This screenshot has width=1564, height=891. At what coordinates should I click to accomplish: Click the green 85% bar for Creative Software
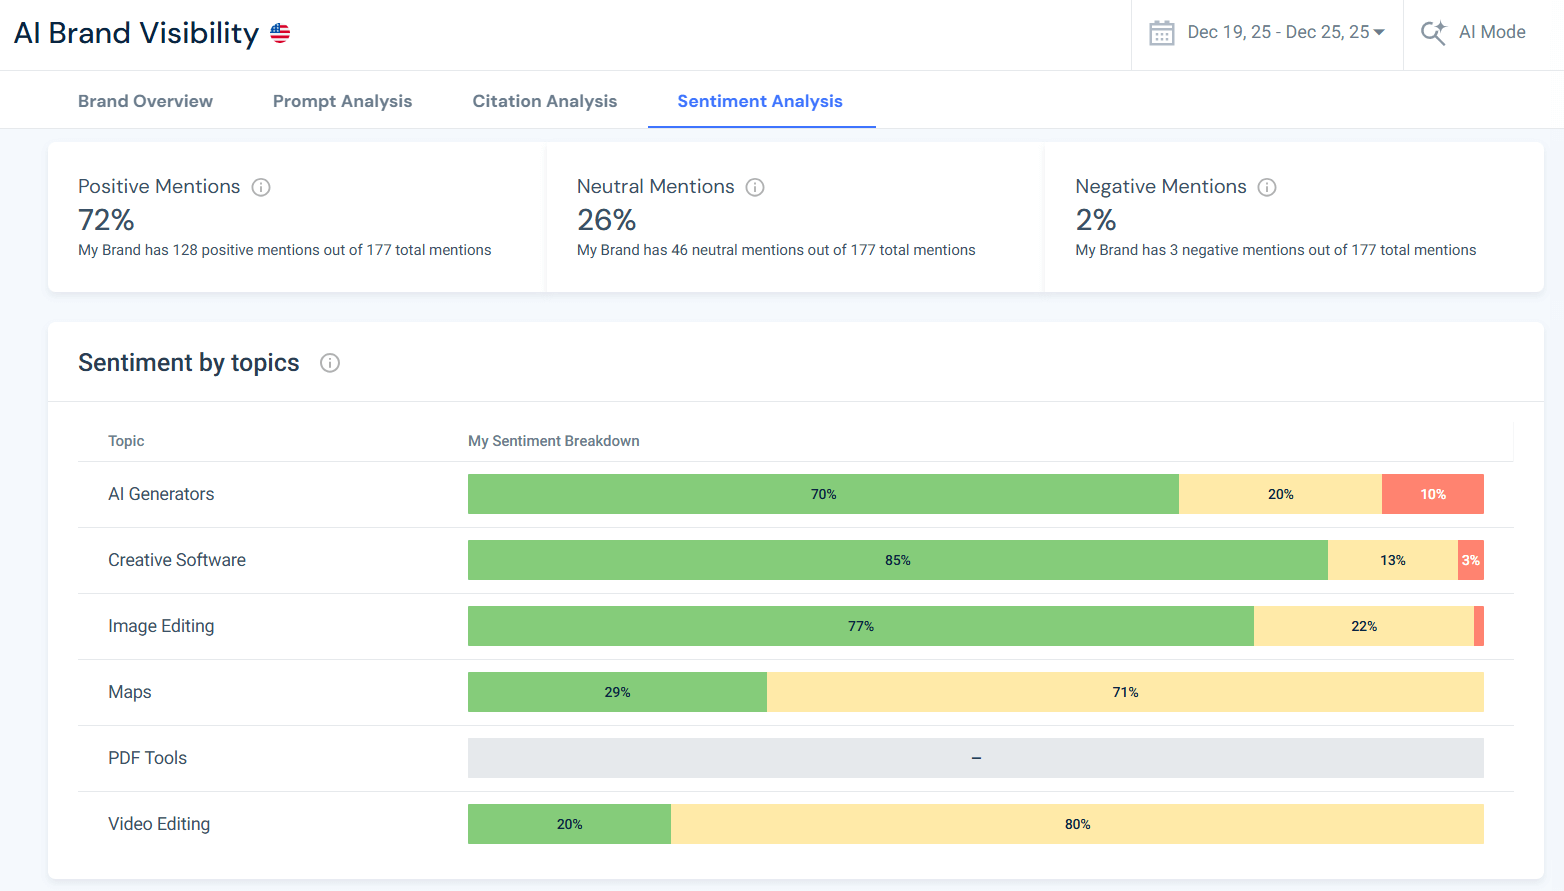[897, 560]
